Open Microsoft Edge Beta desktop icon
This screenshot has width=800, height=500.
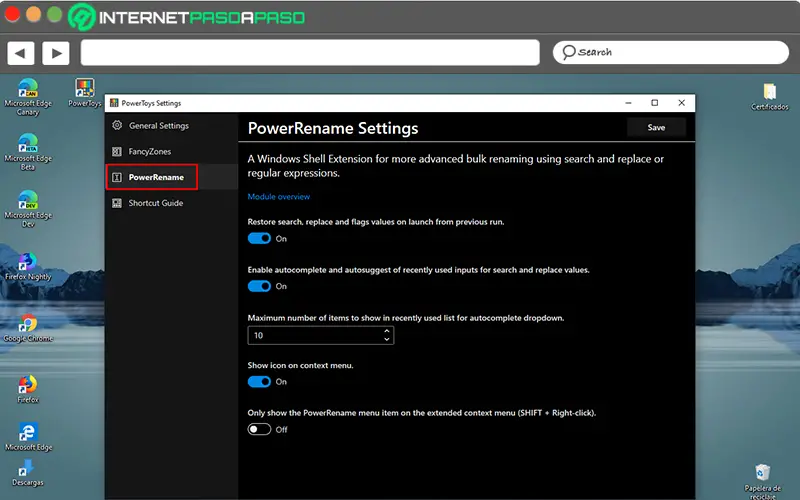(27, 144)
